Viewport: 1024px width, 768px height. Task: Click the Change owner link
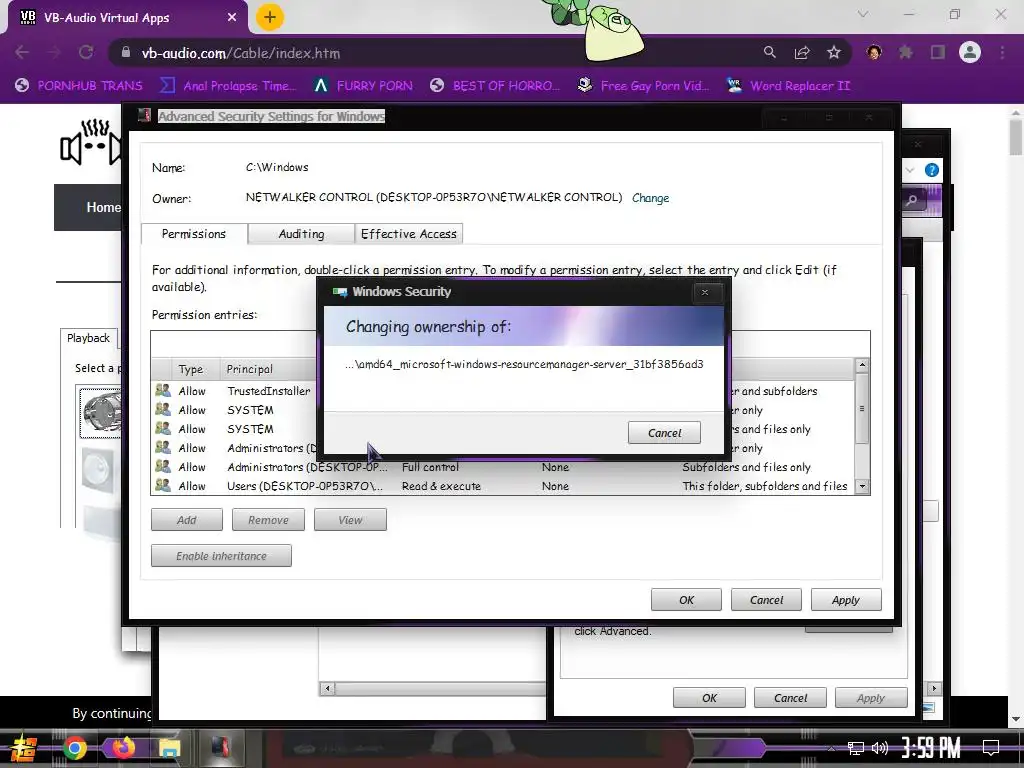click(x=650, y=198)
